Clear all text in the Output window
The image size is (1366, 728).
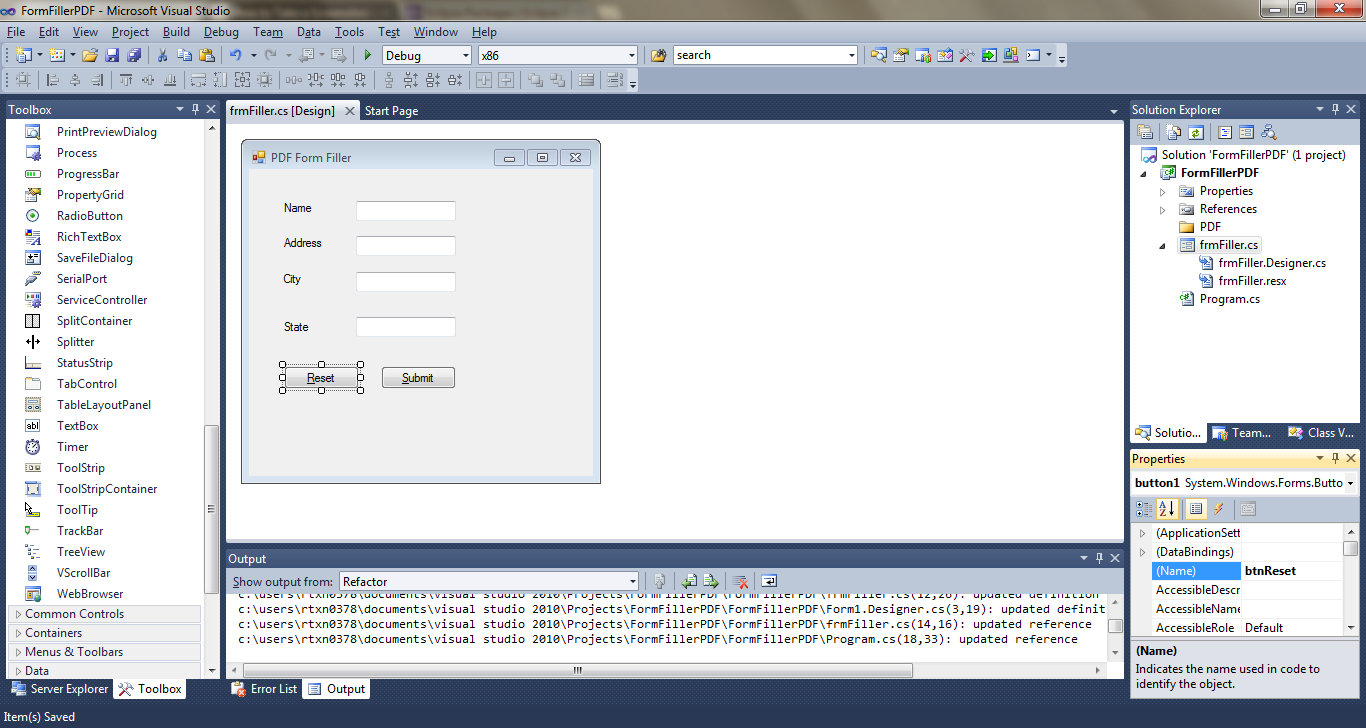point(740,580)
